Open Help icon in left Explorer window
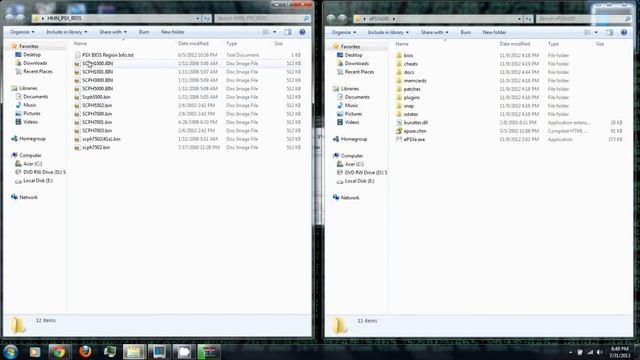Viewport: 640px width, 360px height. 302,32
